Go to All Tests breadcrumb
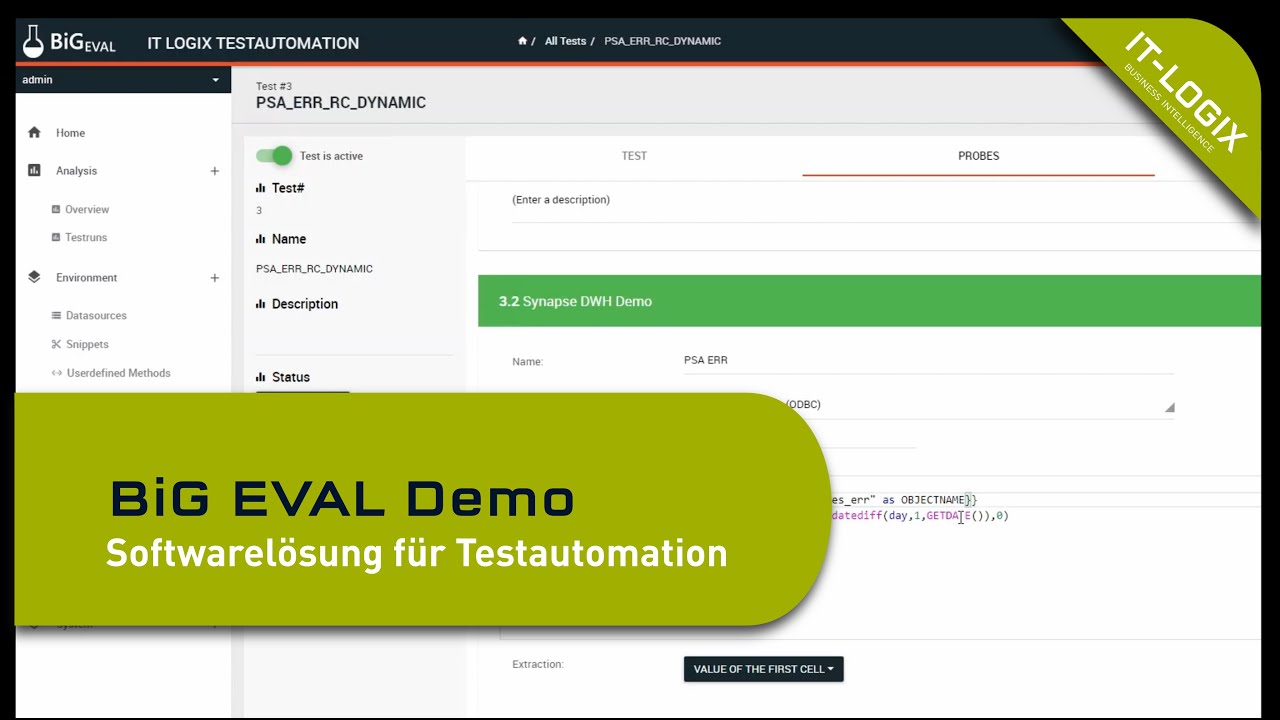The image size is (1280, 720). coord(565,41)
